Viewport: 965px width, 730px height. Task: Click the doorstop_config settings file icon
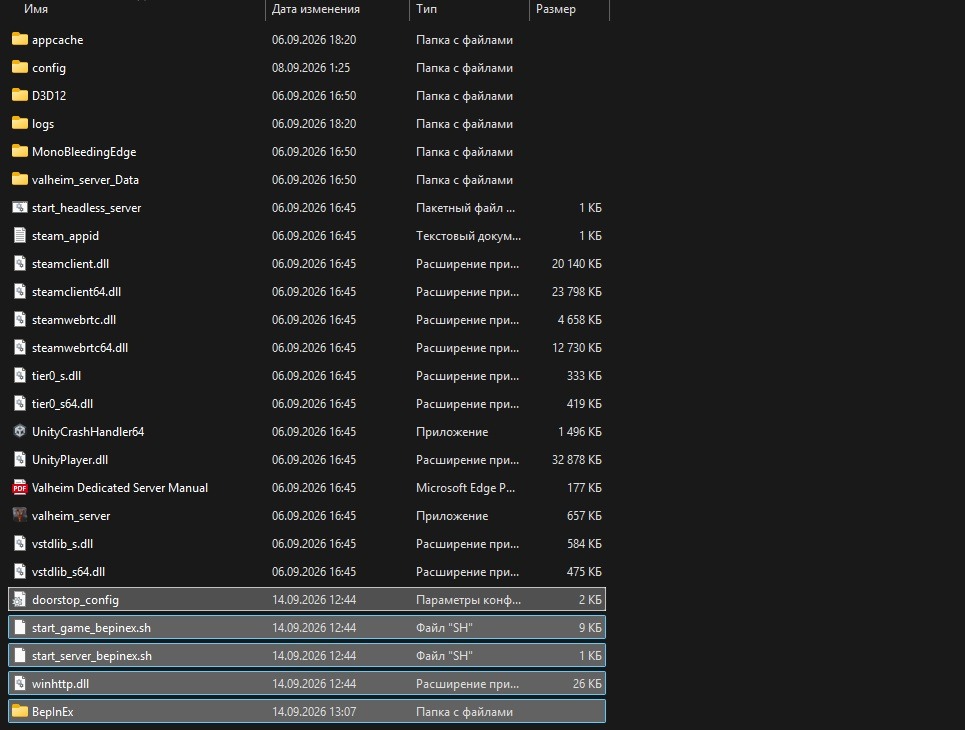pos(20,600)
